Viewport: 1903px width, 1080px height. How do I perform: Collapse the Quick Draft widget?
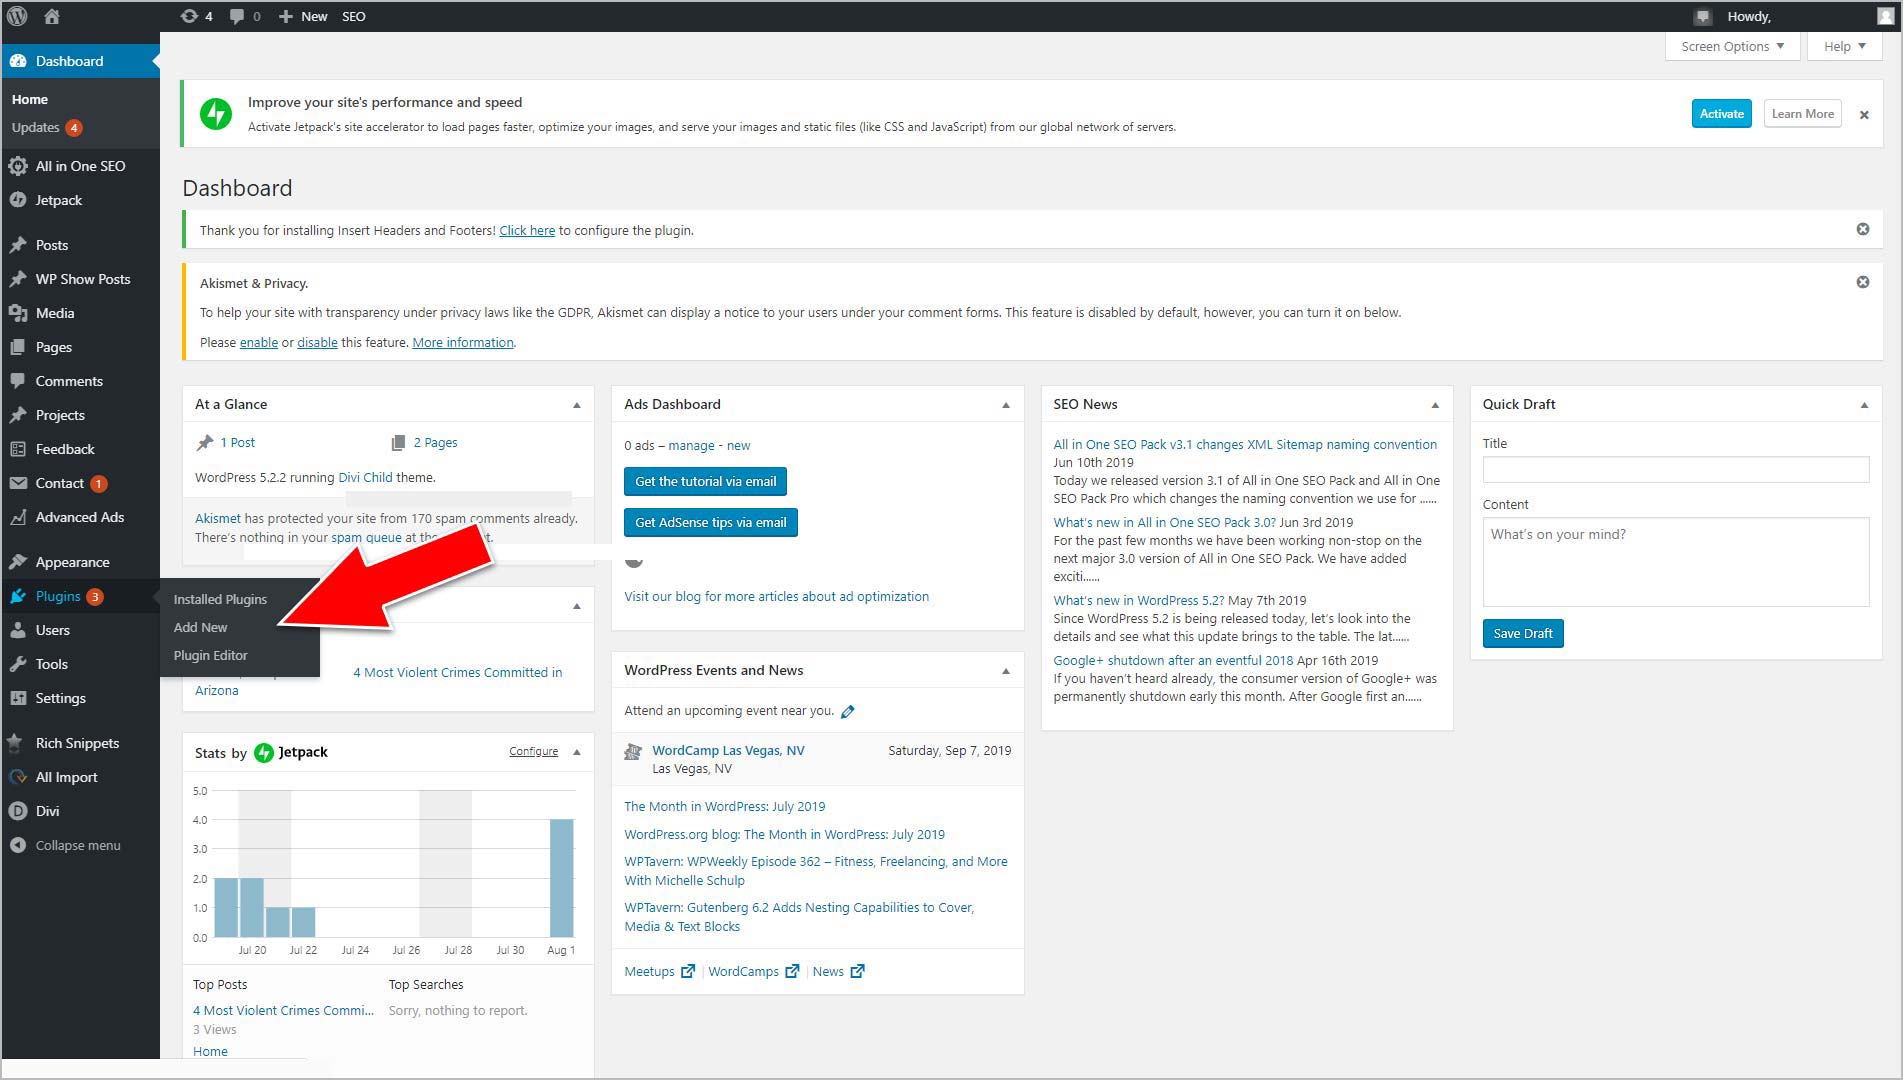[1864, 405]
